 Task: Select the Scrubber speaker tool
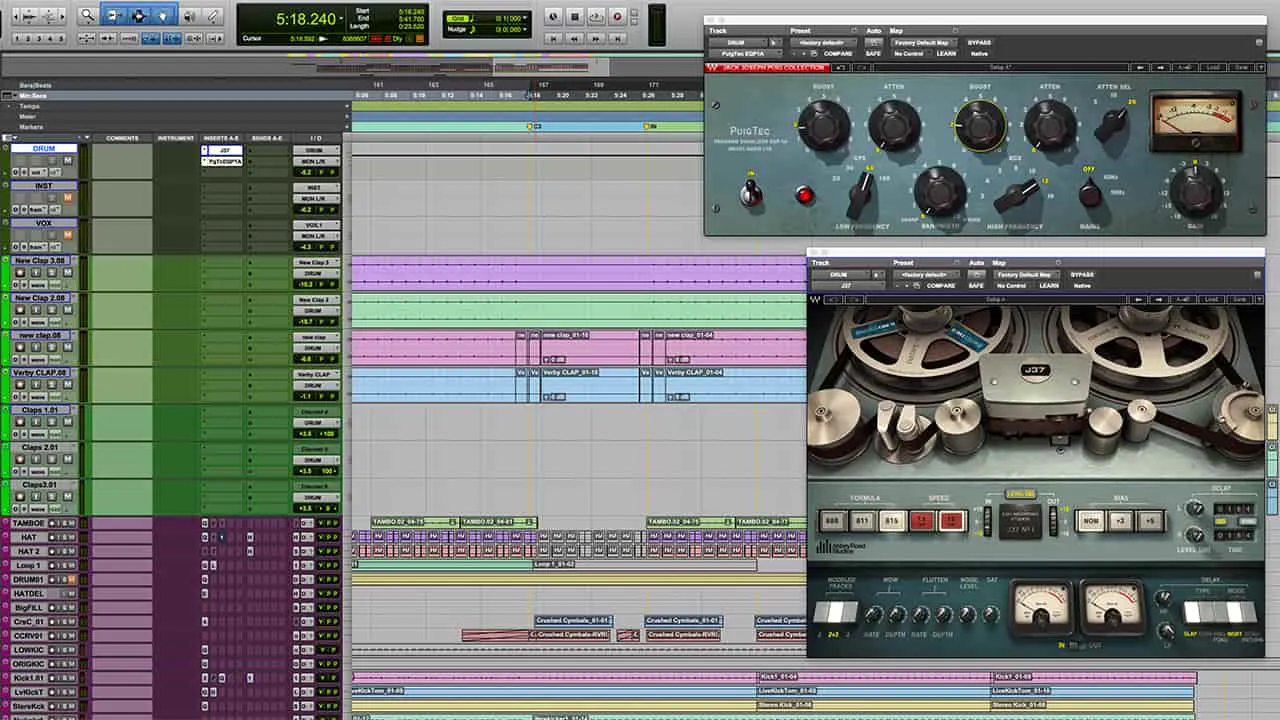pyautogui.click(x=189, y=16)
